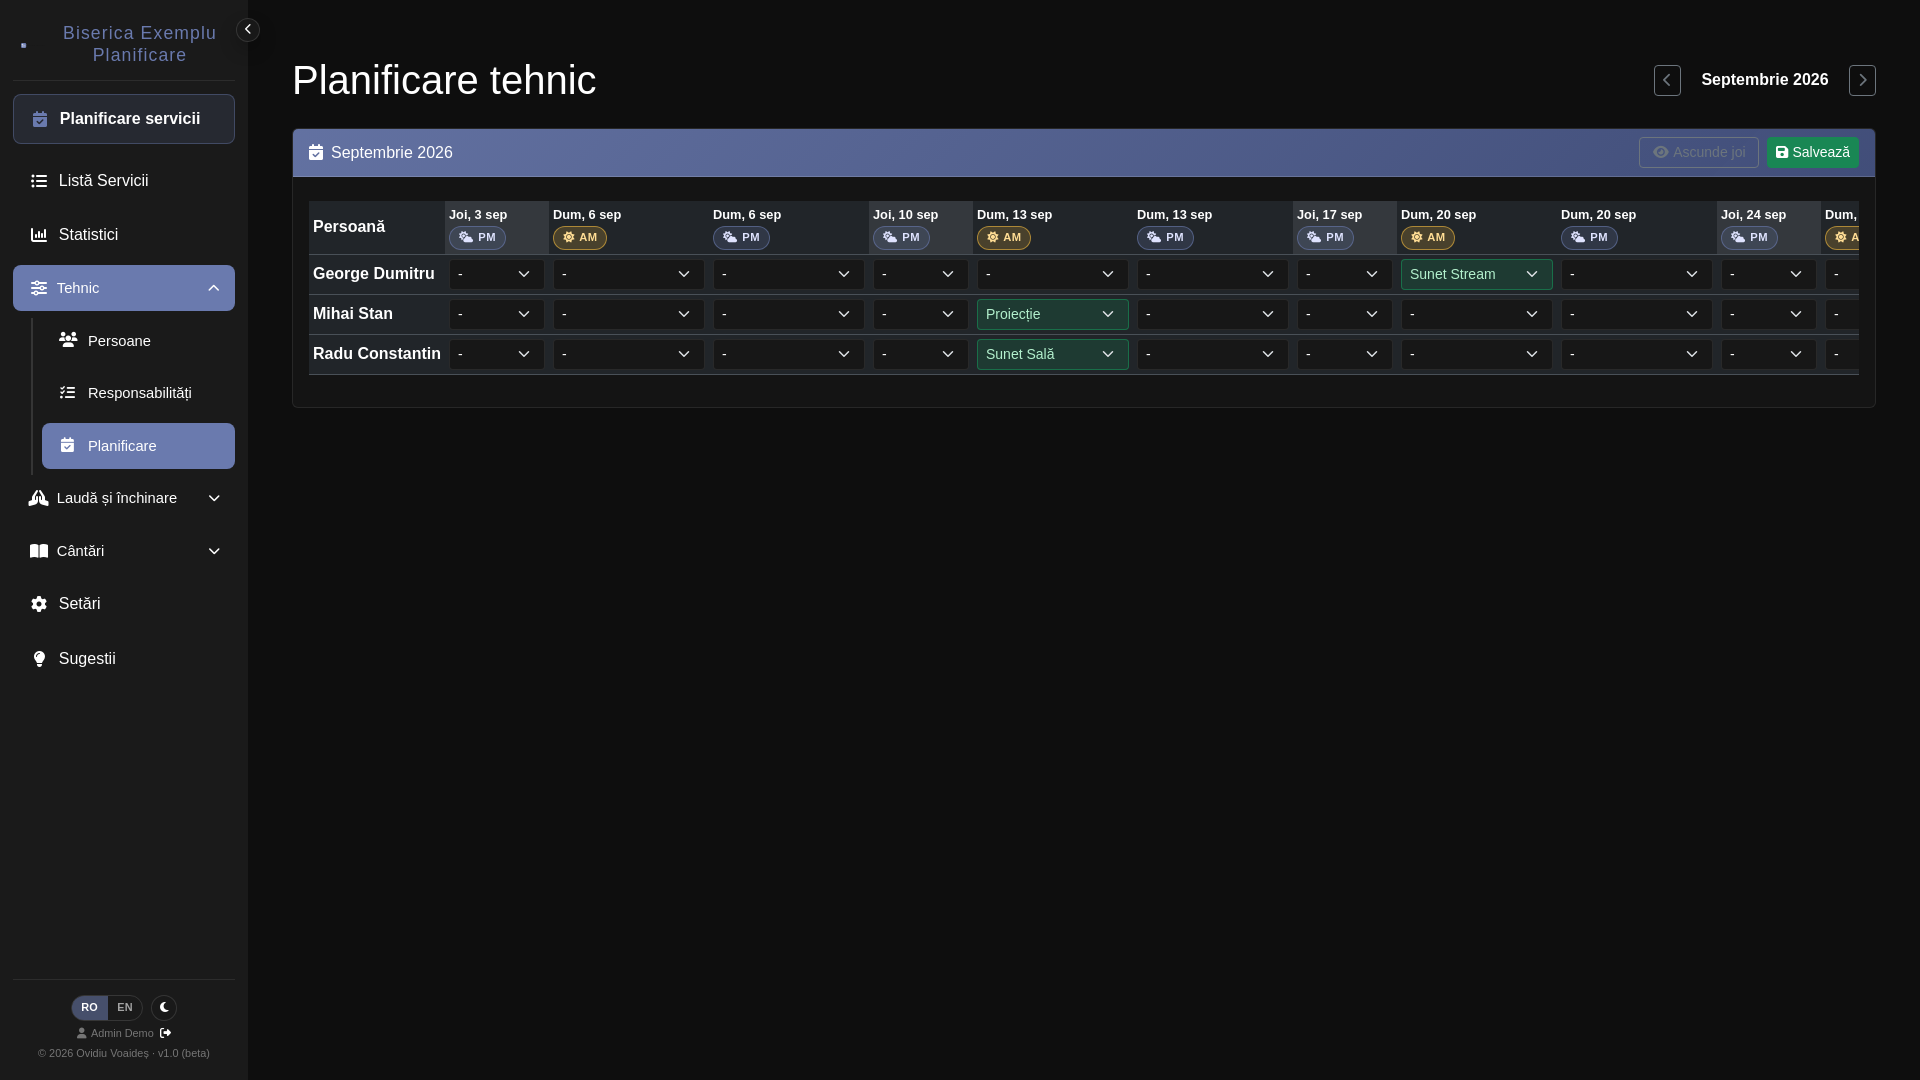
Task: Open Setări gear settings page
Action: click(124, 604)
